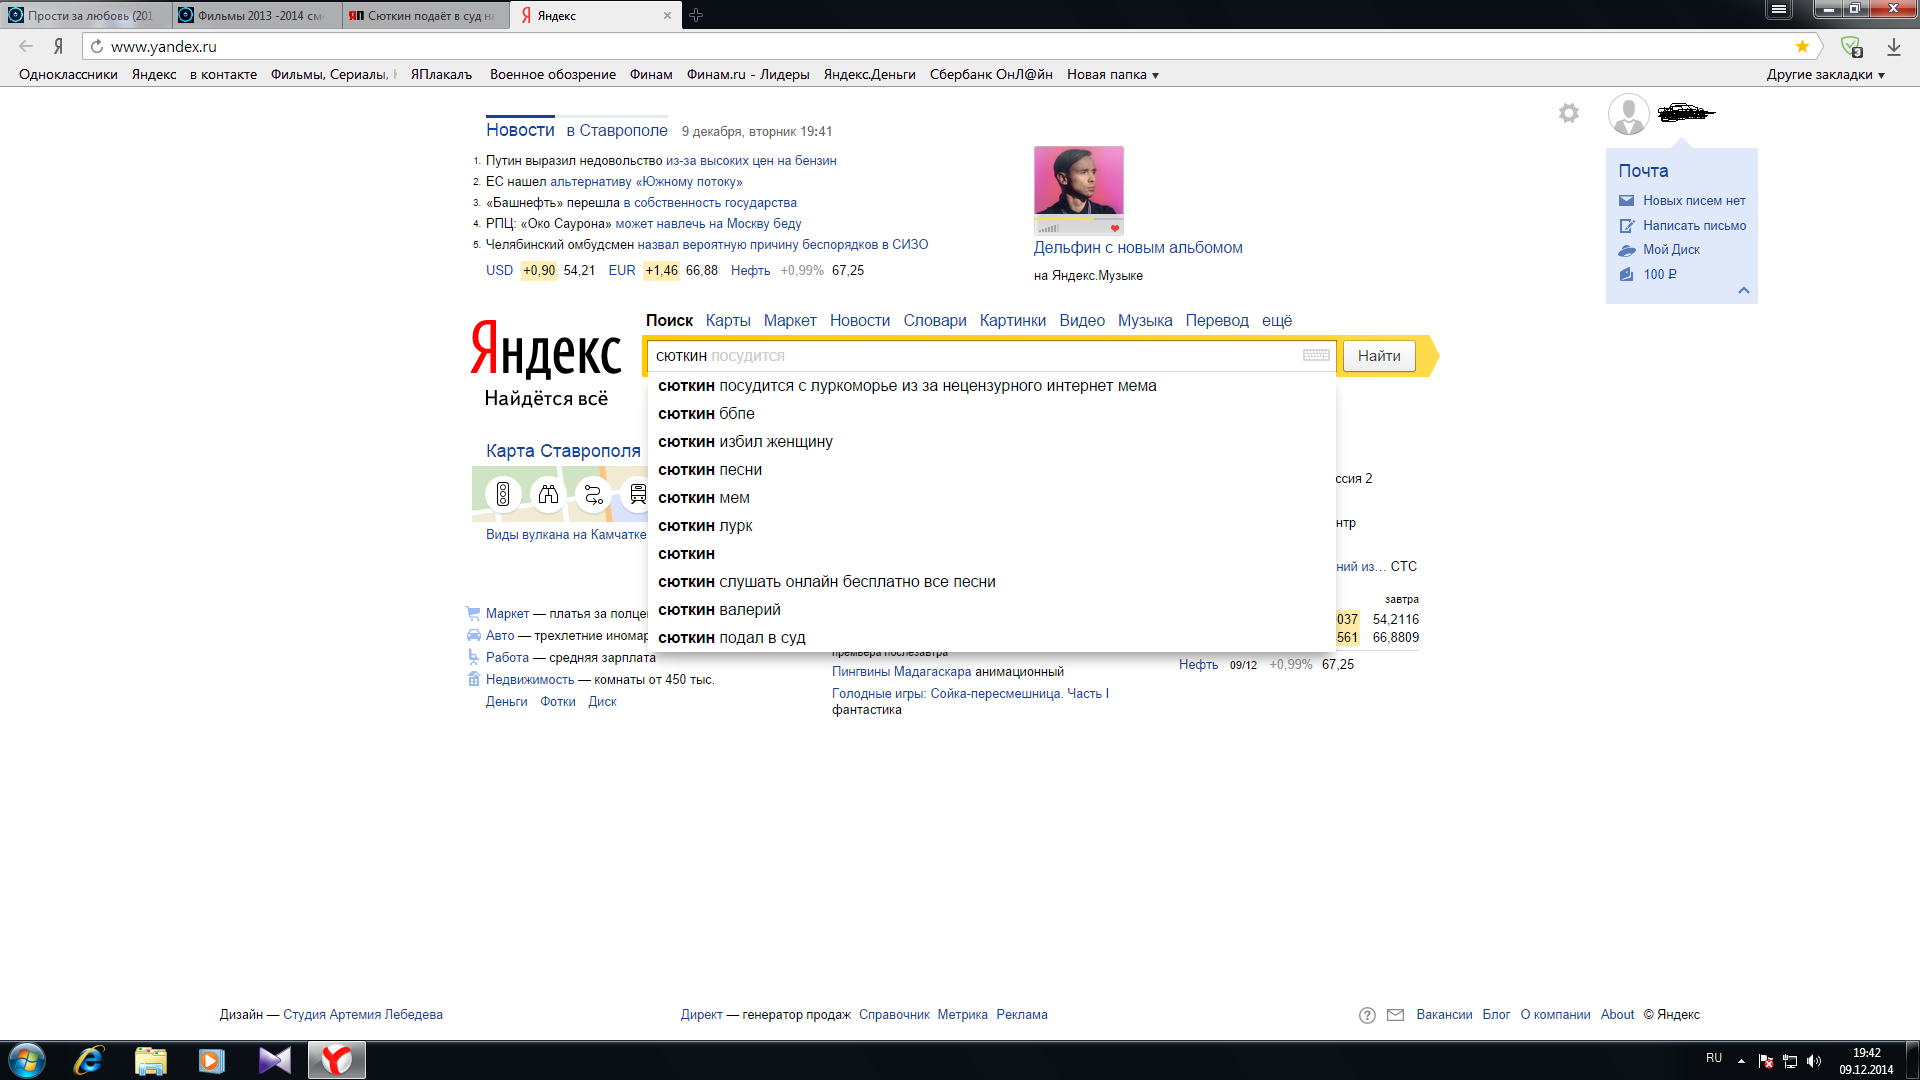The width and height of the screenshot is (1920, 1080).
Task: Open 'Написать письмо' in Почта widget
Action: tap(1694, 225)
